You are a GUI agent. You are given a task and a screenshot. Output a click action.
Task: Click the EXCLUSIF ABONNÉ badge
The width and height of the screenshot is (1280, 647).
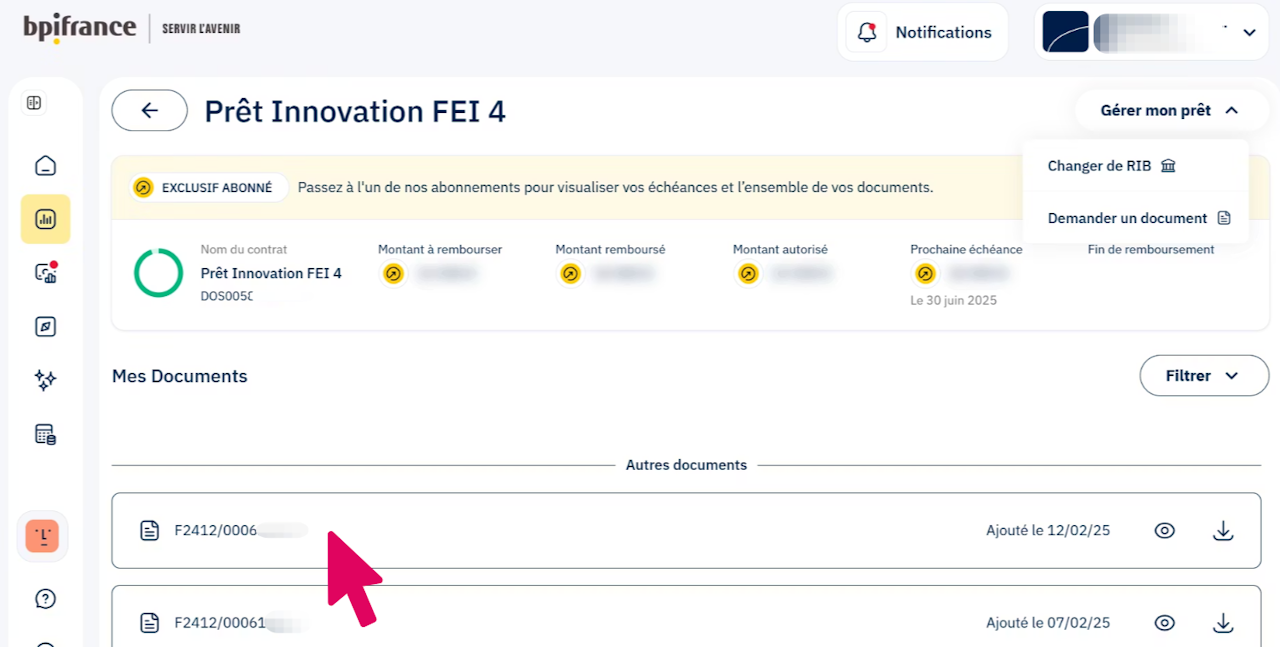pyautogui.click(x=208, y=188)
